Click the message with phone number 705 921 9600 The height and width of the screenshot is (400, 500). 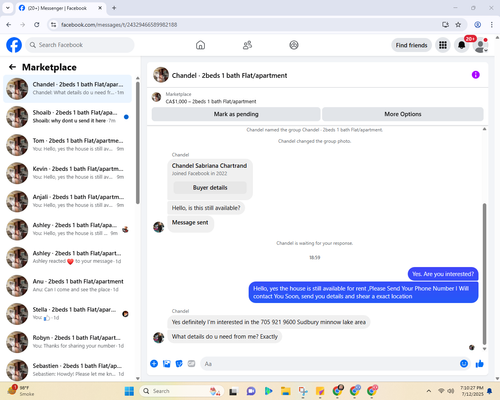[x=269, y=322]
